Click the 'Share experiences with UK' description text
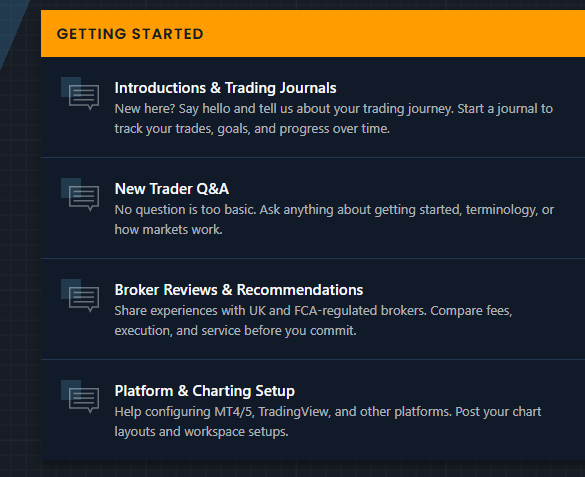This screenshot has width=585, height=477. [x=313, y=321]
